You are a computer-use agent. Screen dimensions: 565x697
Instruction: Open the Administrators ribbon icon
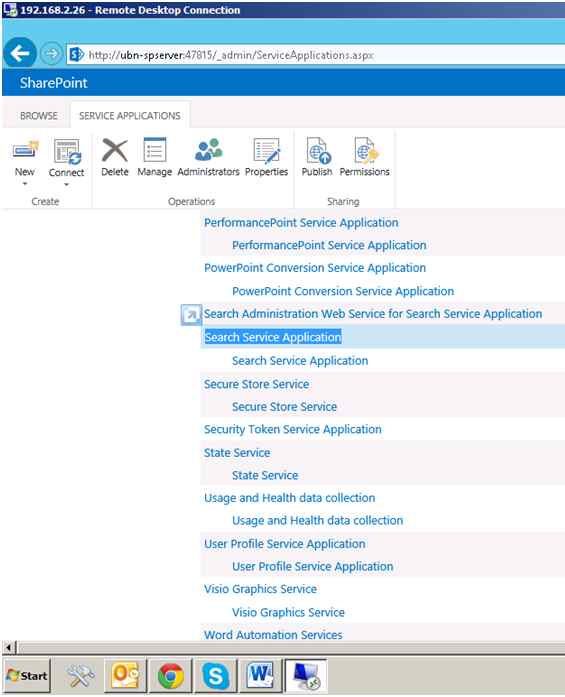208,150
